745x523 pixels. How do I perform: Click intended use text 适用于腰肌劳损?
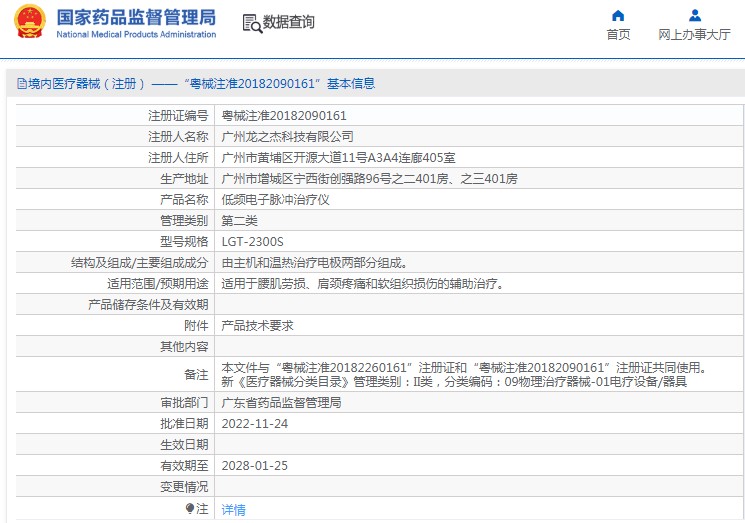[263, 284]
